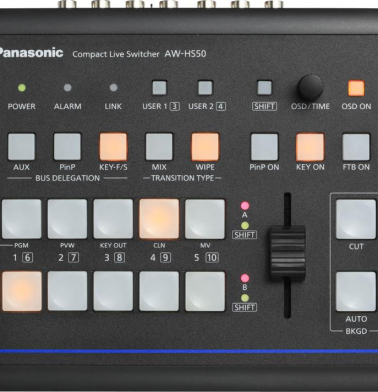This screenshot has height=392, width=378.
Task: Select the AUX bus delegation button
Action: pos(21,147)
